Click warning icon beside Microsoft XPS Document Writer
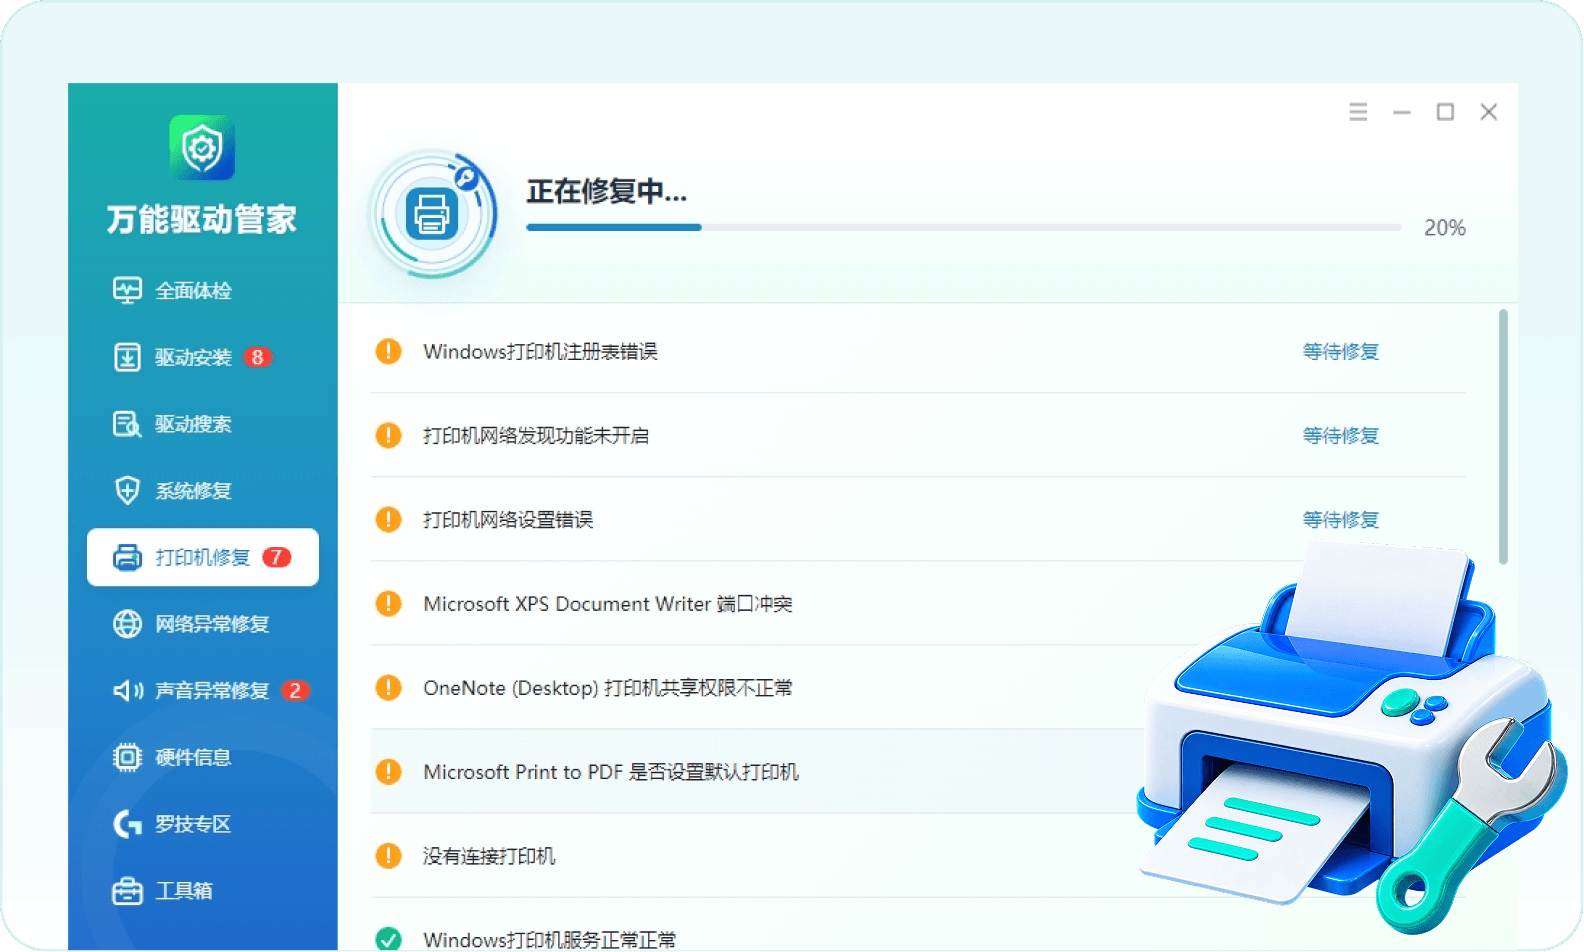This screenshot has height=952, width=1584. click(388, 603)
